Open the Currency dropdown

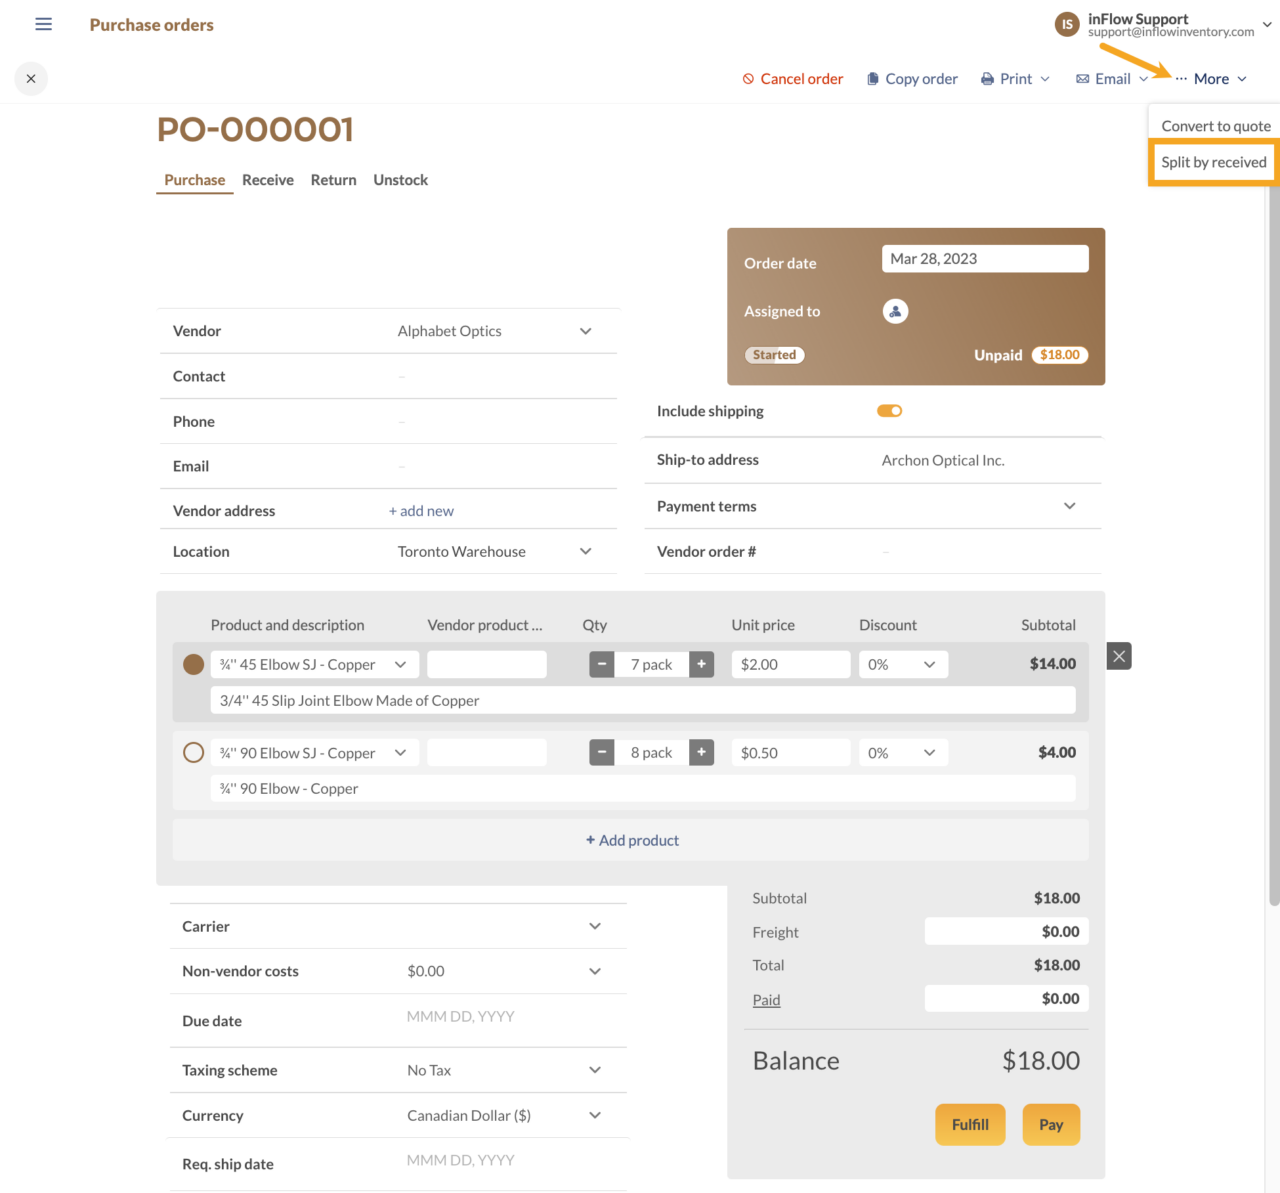(595, 1115)
